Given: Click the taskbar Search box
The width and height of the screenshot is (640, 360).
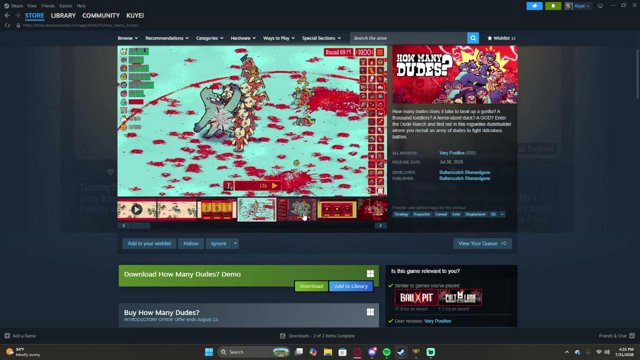Looking at the screenshot, I should coord(253,352).
